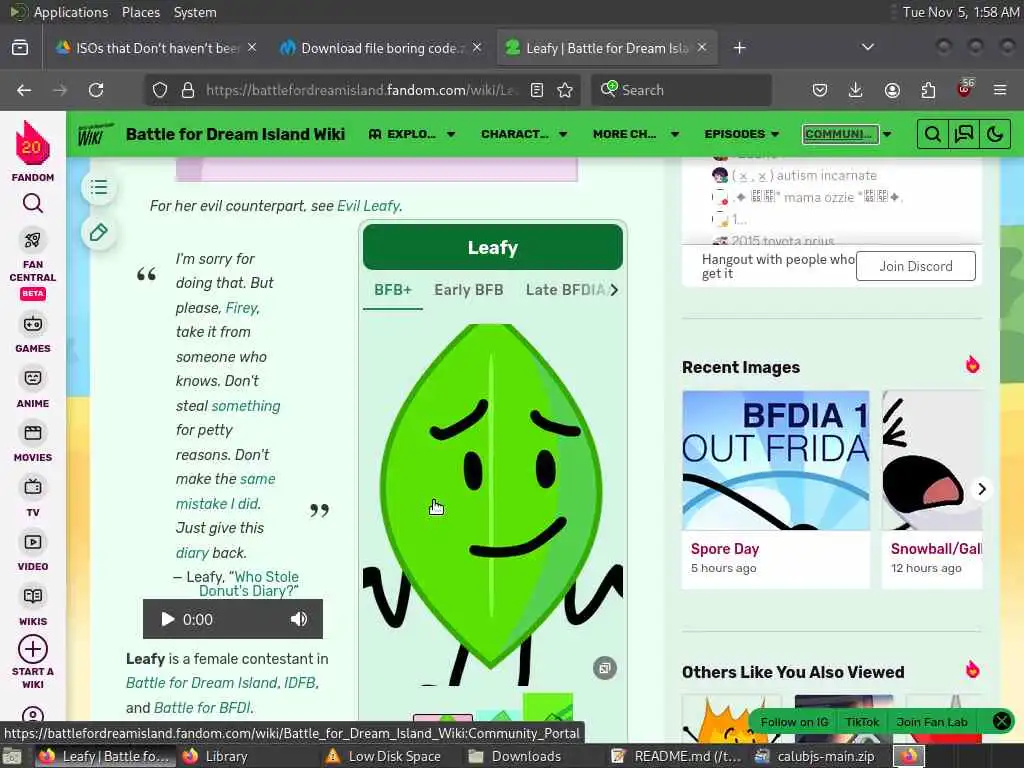Select the BFB+ infobox tab
Image resolution: width=1024 pixels, height=768 pixels.
coord(392,290)
